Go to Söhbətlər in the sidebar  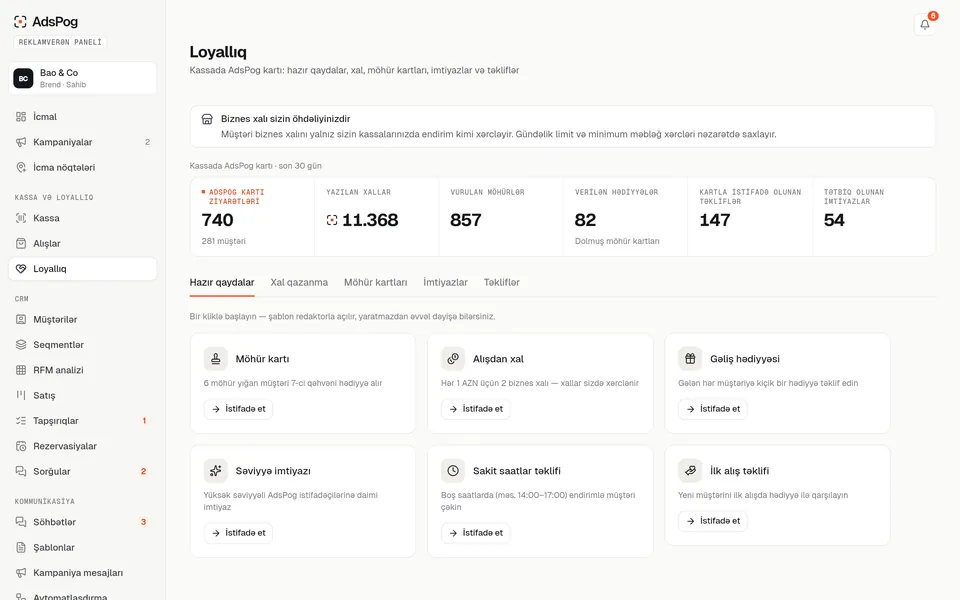pyautogui.click(x=83, y=522)
